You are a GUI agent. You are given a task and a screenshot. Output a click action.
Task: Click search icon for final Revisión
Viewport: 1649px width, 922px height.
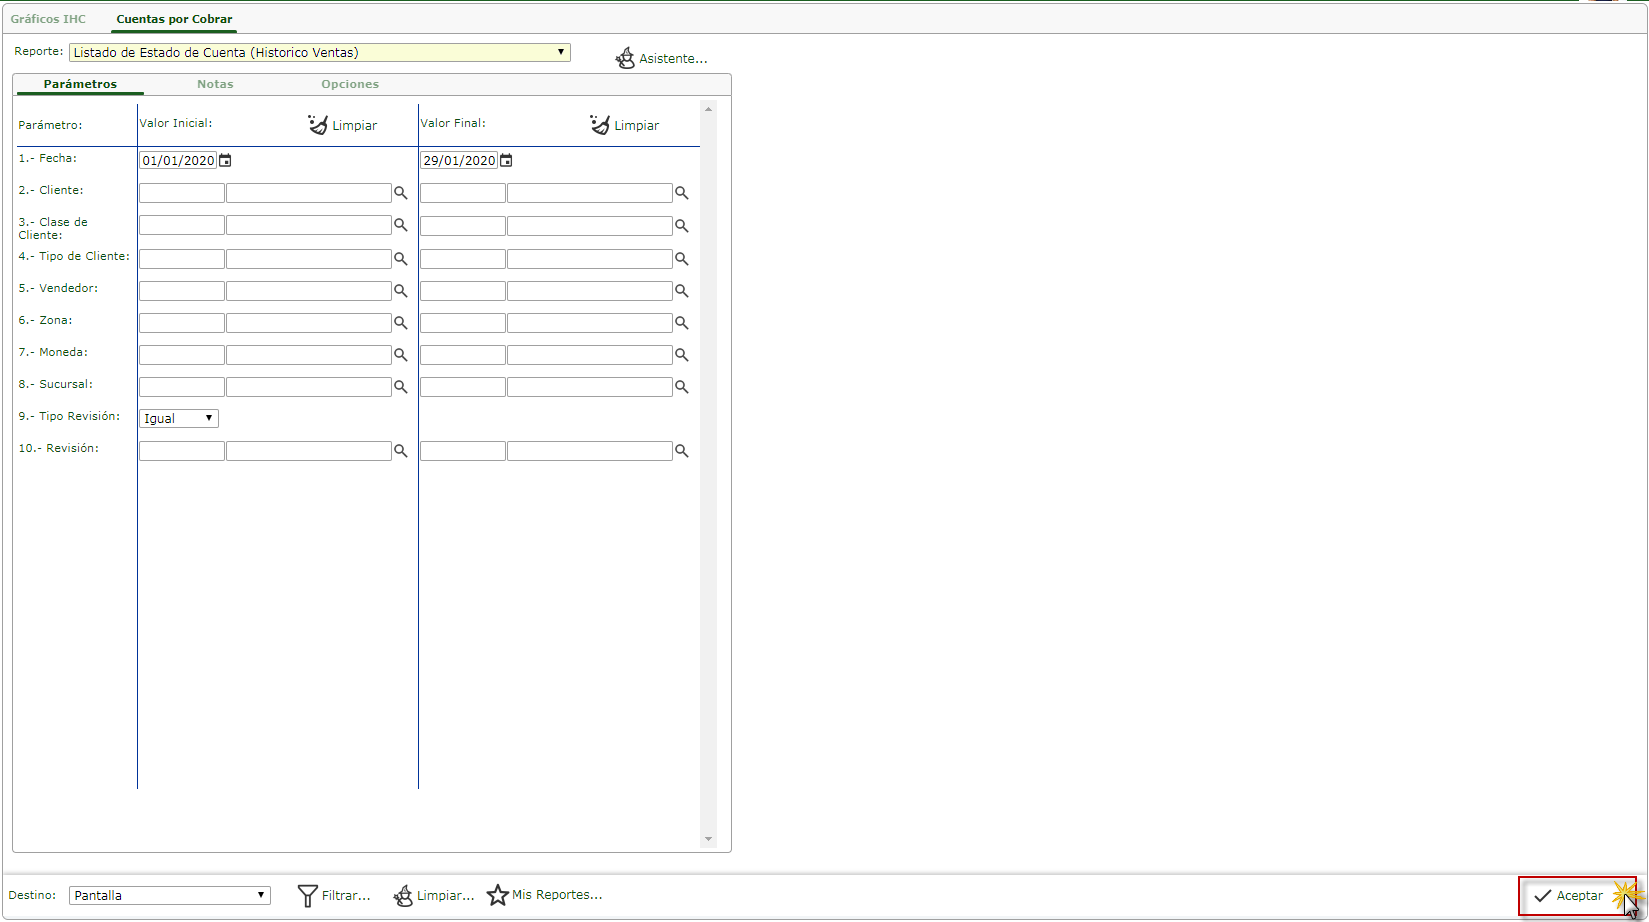pos(681,451)
